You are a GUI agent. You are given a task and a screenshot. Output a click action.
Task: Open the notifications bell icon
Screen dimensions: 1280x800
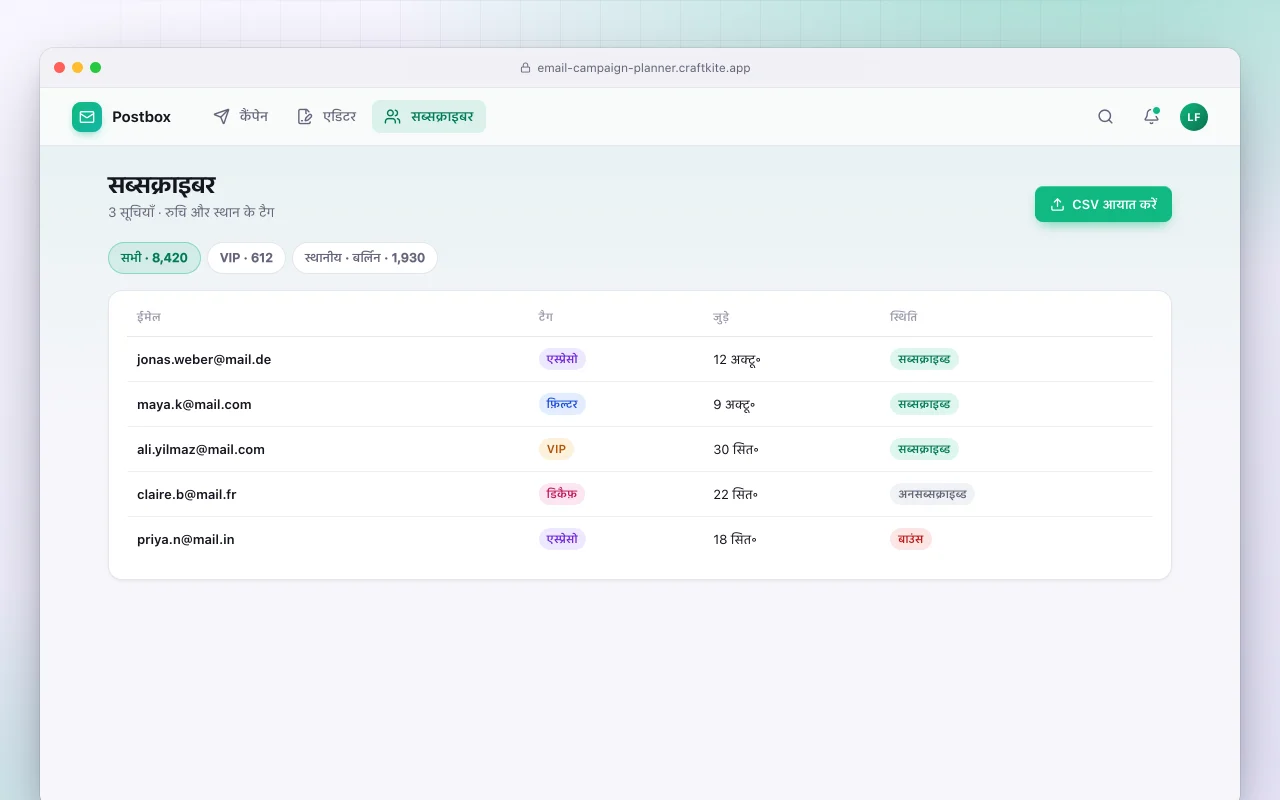1151,117
